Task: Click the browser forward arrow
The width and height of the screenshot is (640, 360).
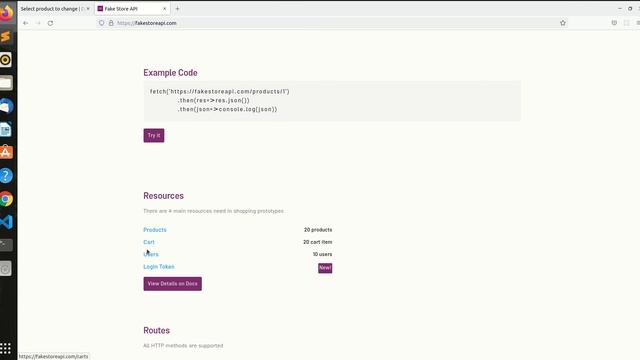Action: pyautogui.click(x=38, y=23)
